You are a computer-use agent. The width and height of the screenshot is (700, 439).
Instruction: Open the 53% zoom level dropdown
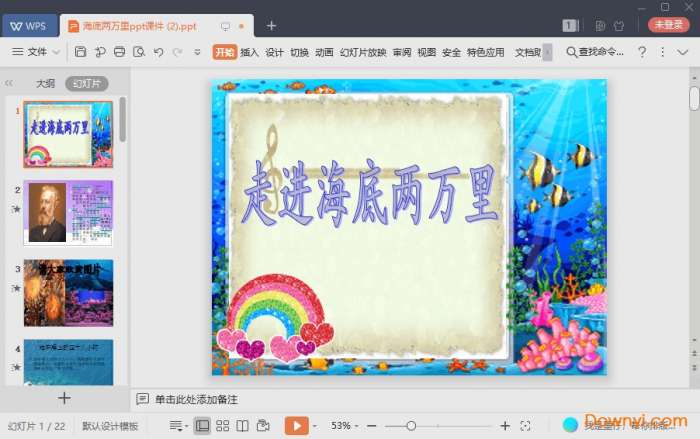(345, 426)
